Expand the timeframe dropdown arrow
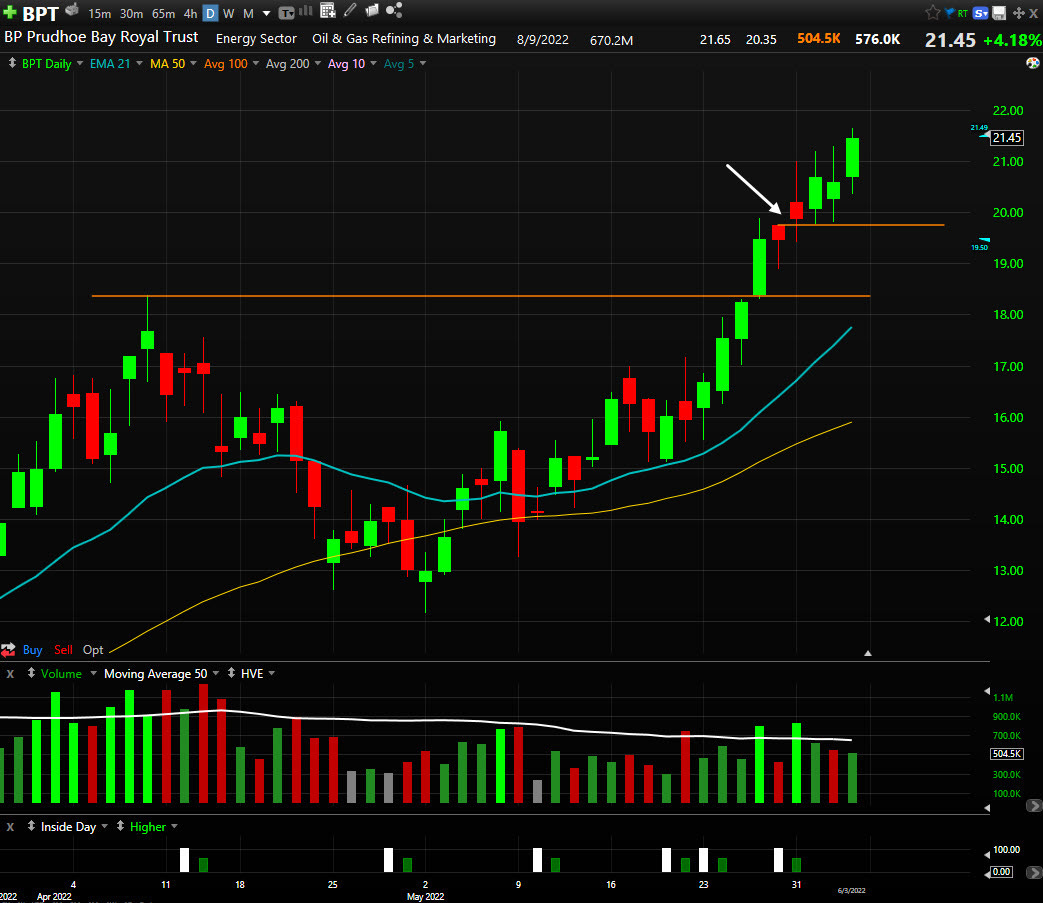 pyautogui.click(x=267, y=13)
